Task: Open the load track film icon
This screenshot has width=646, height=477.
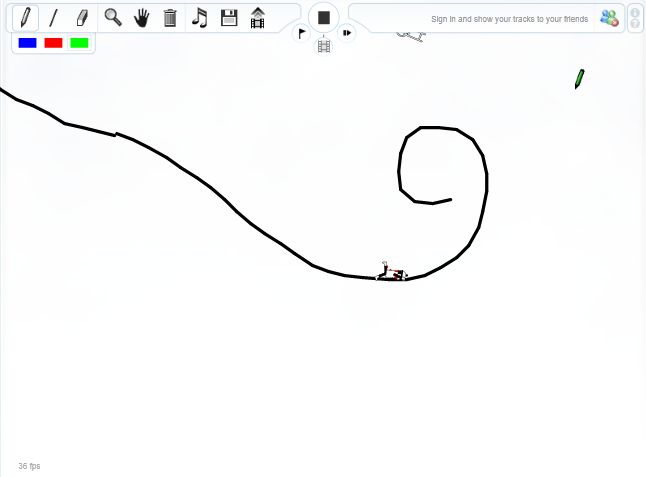Action: [257, 18]
